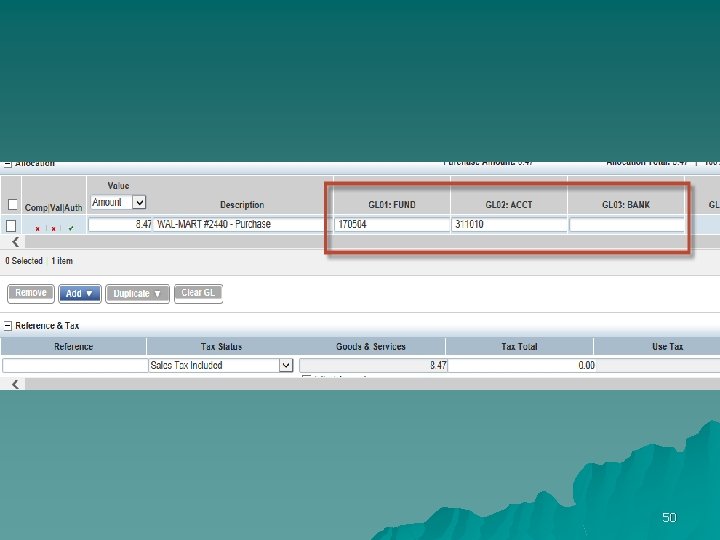Click left scroll arrow under Reference & Tax
720x540 pixels.
click(x=15, y=384)
